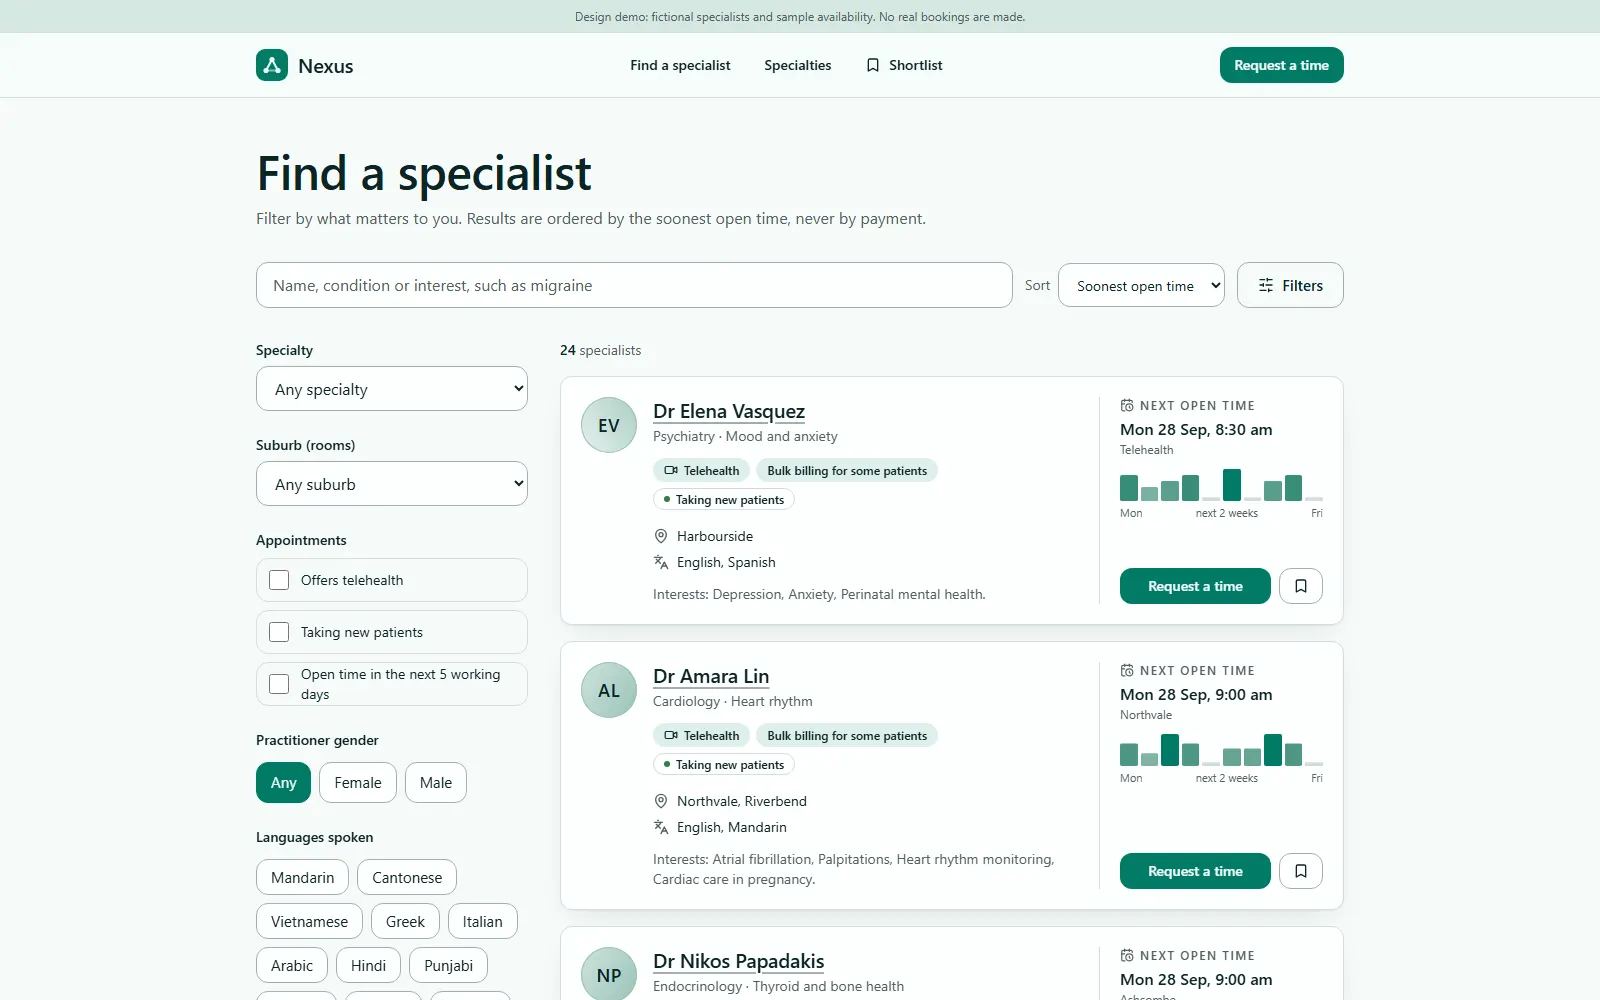Open Specialties in the top navigation
Screen dimensions: 1600x1000
798,65
